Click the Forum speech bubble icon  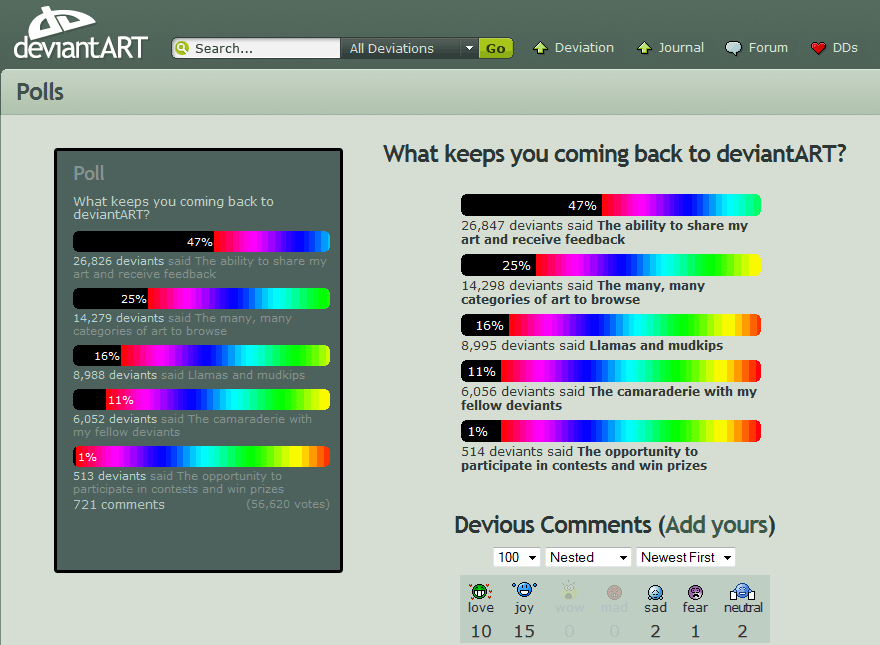coord(733,48)
